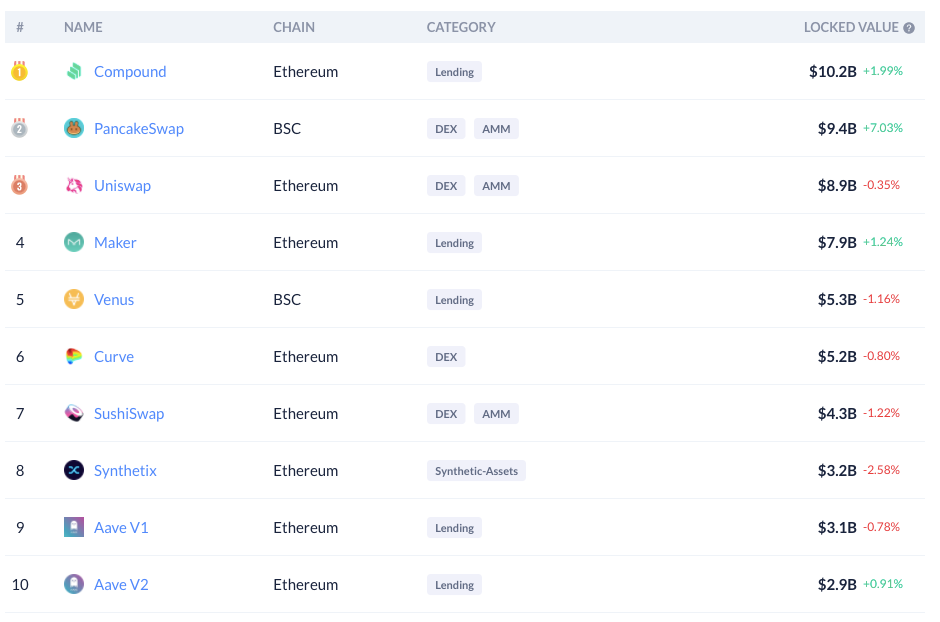Open the Venus project link
940x622 pixels.
tap(114, 299)
